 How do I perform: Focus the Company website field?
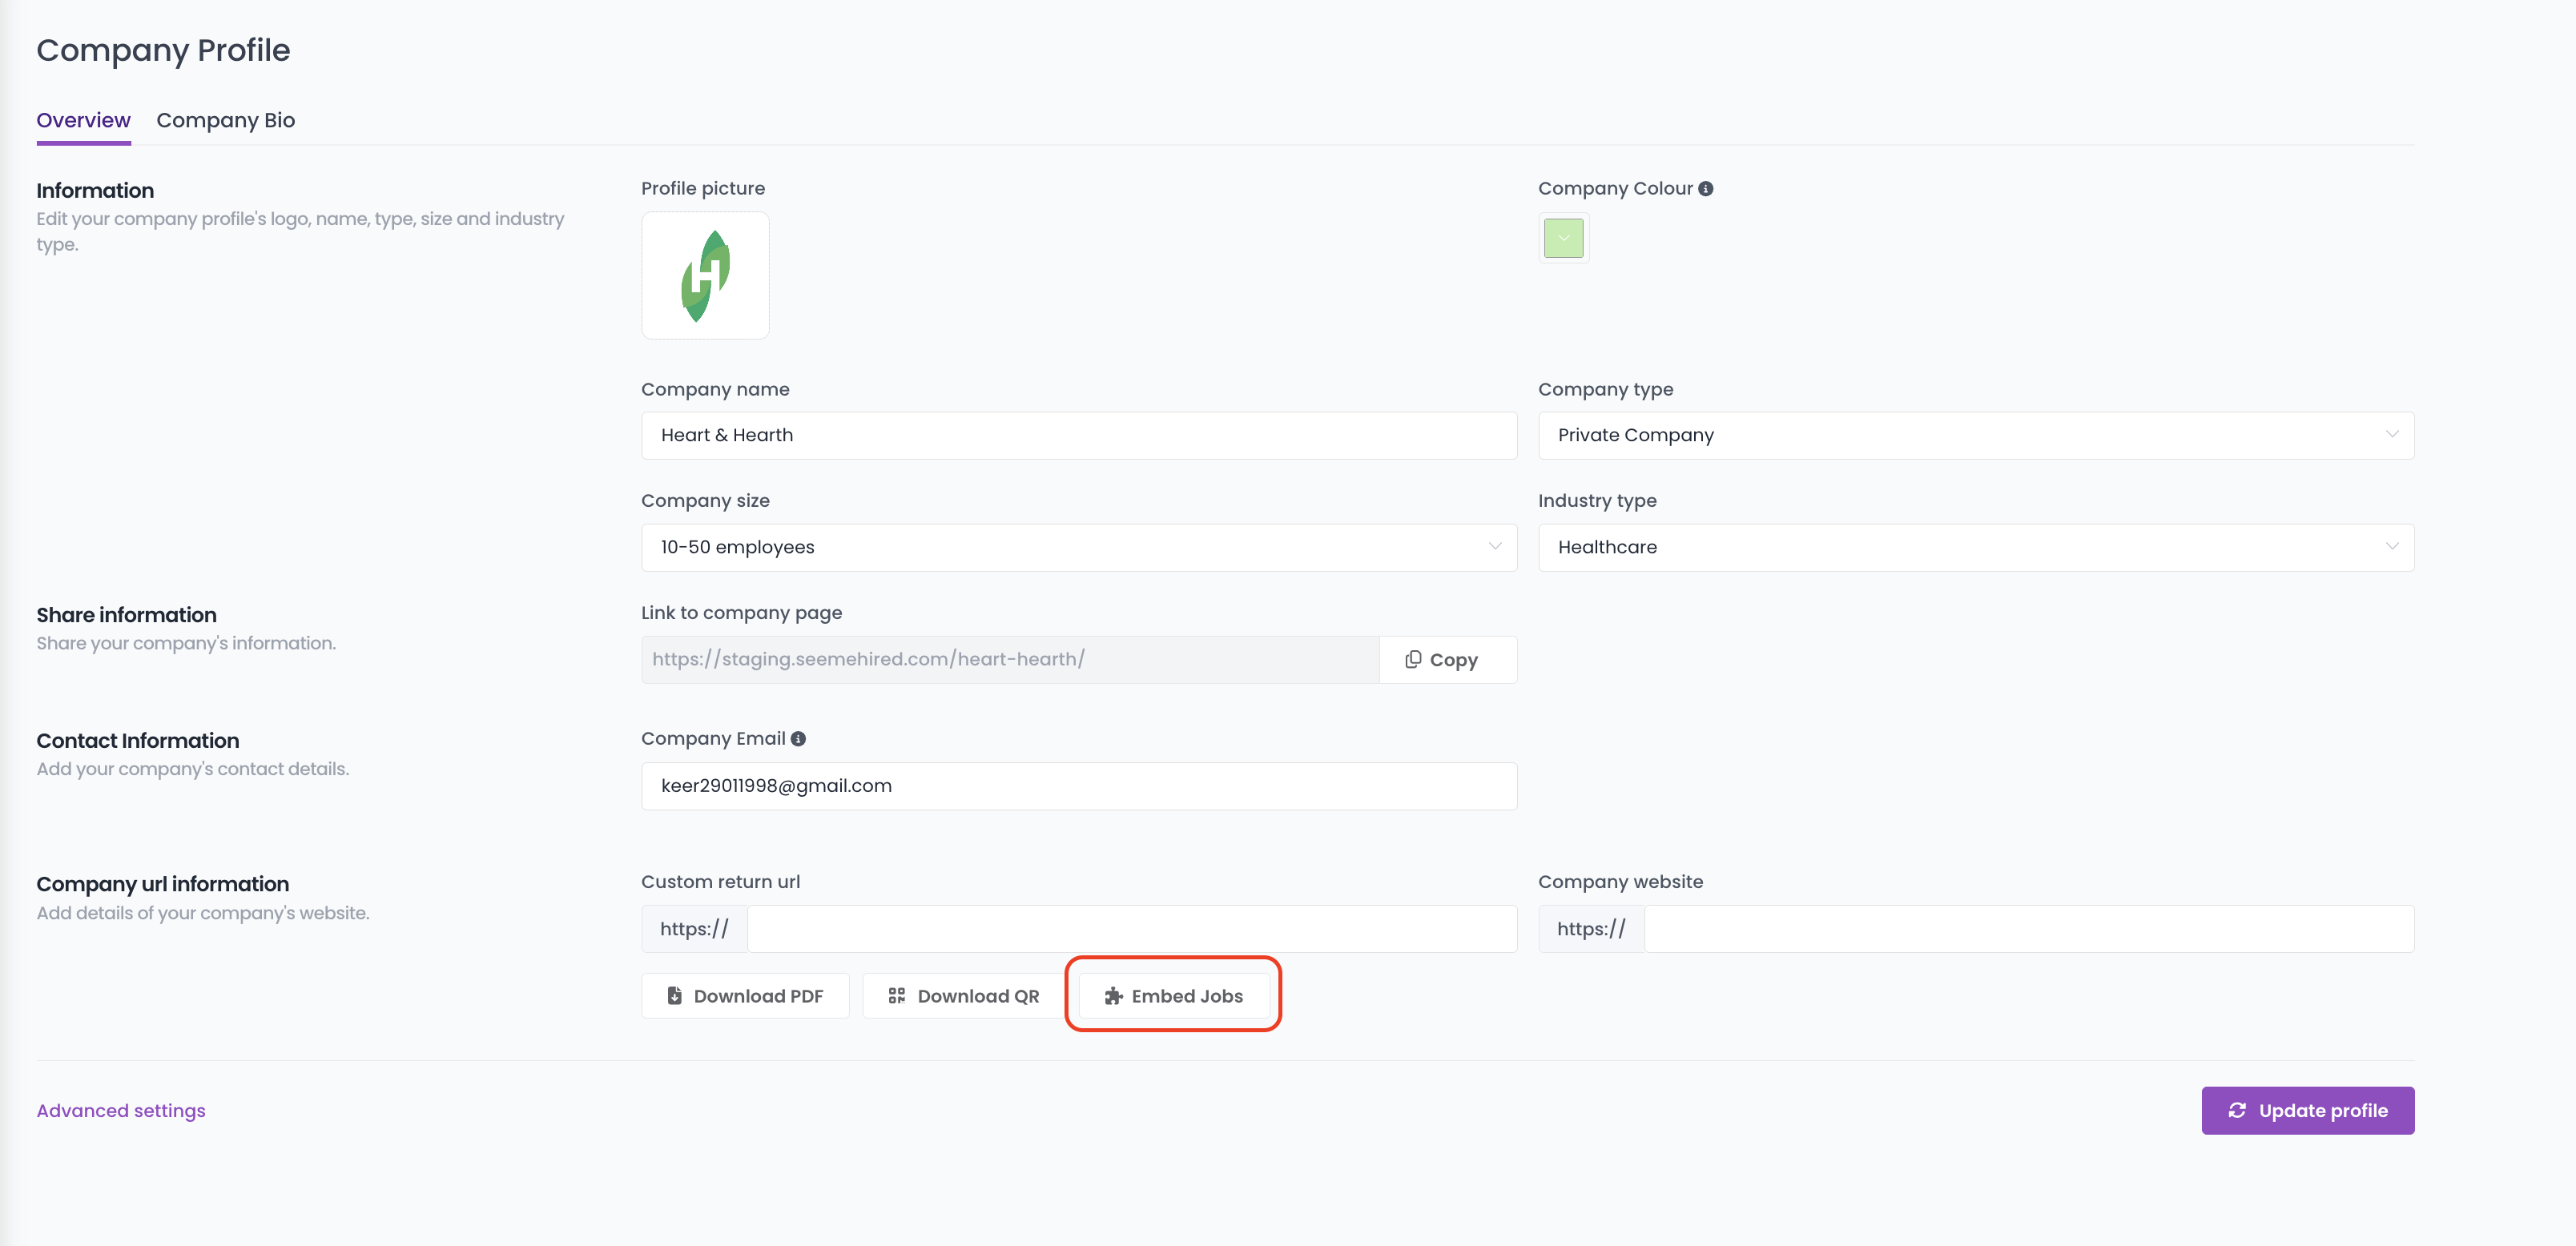[2029, 929]
